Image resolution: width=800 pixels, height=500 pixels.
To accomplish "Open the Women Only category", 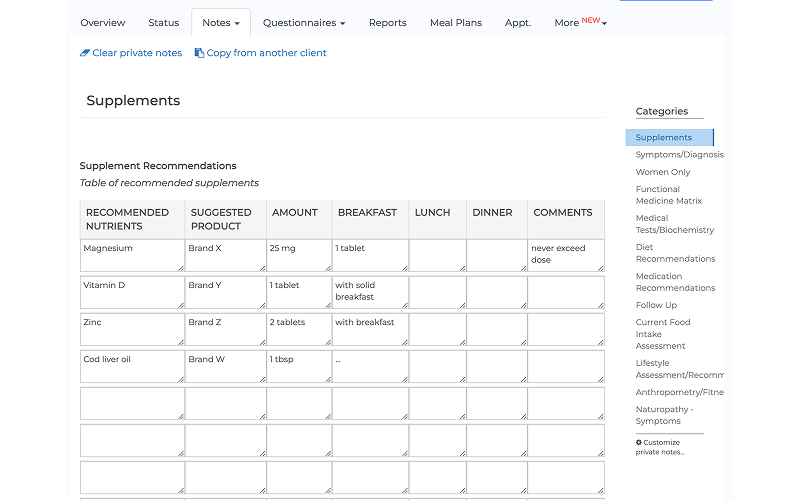I will 663,172.
